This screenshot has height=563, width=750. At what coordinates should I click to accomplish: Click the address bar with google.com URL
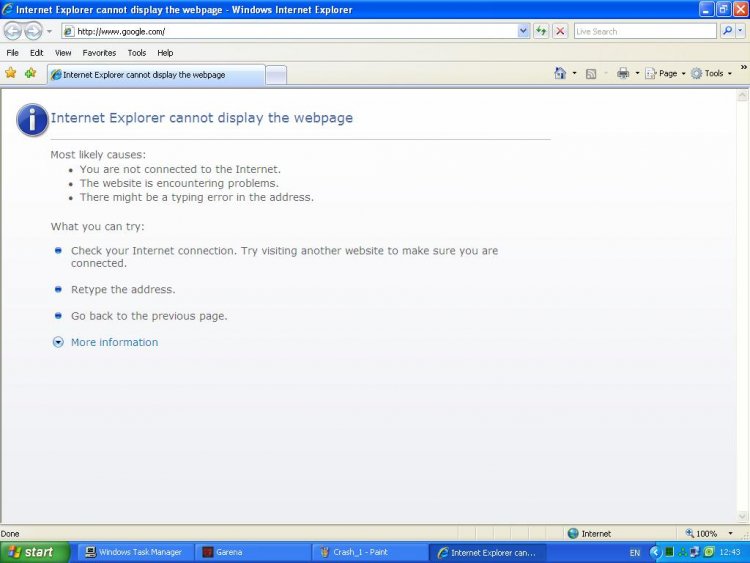289,32
